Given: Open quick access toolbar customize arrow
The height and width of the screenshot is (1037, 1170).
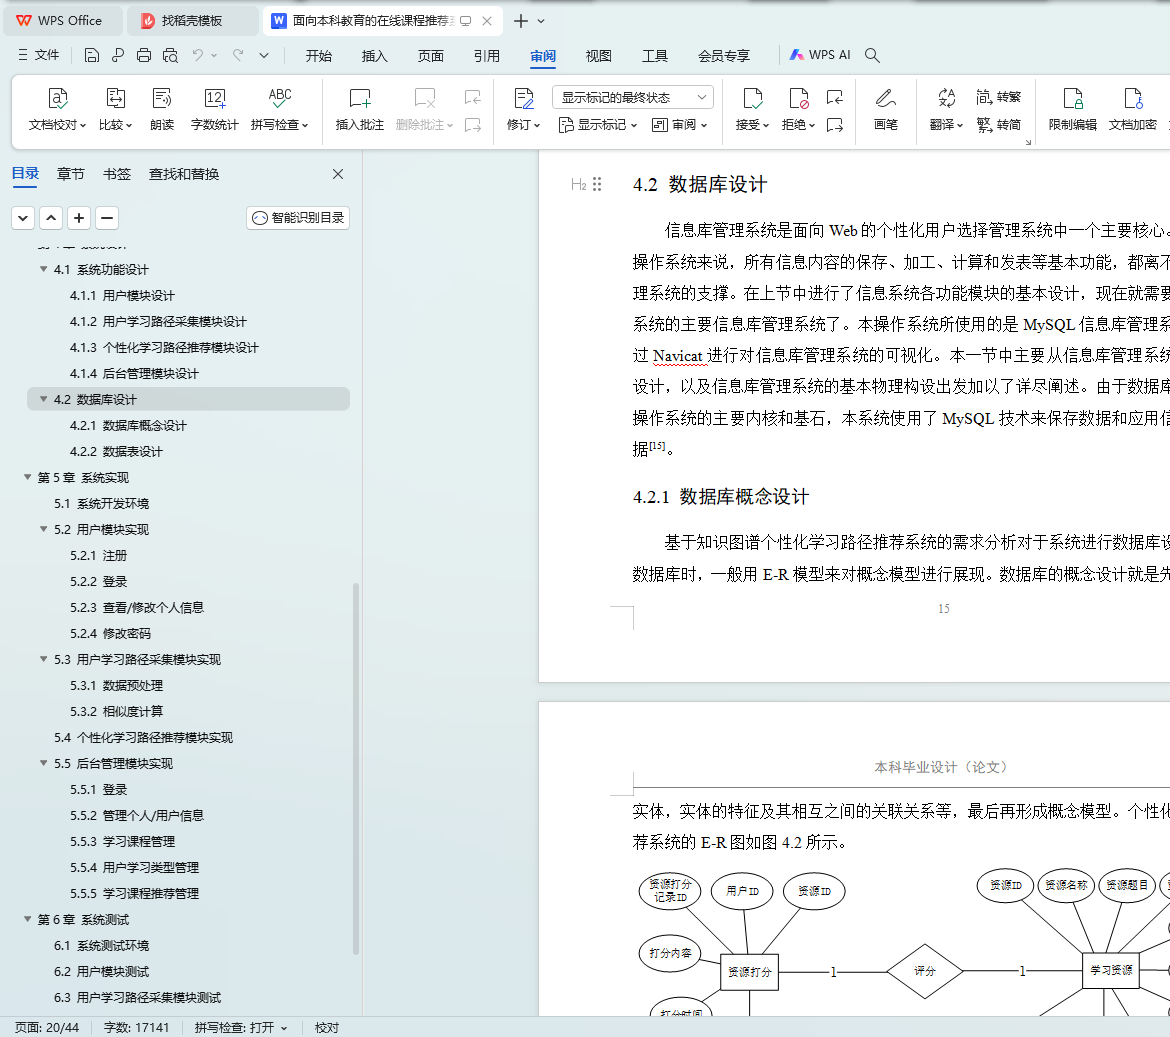Looking at the screenshot, I should pyautogui.click(x=264, y=55).
